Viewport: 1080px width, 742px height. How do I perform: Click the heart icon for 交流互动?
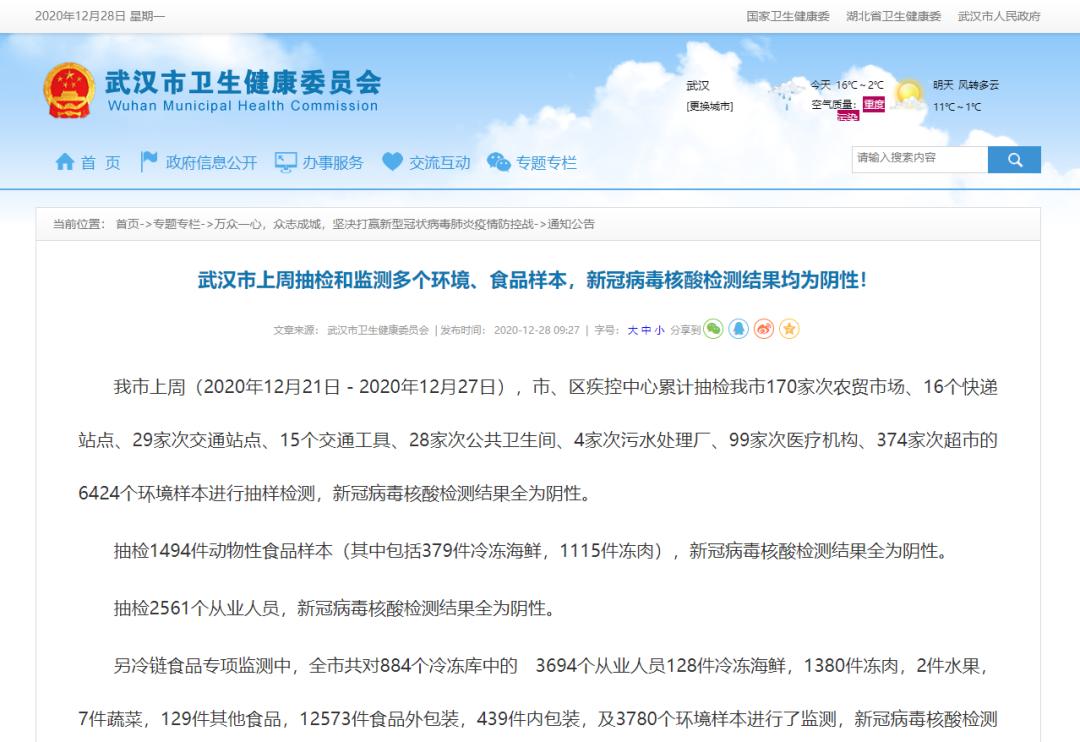click(x=392, y=161)
